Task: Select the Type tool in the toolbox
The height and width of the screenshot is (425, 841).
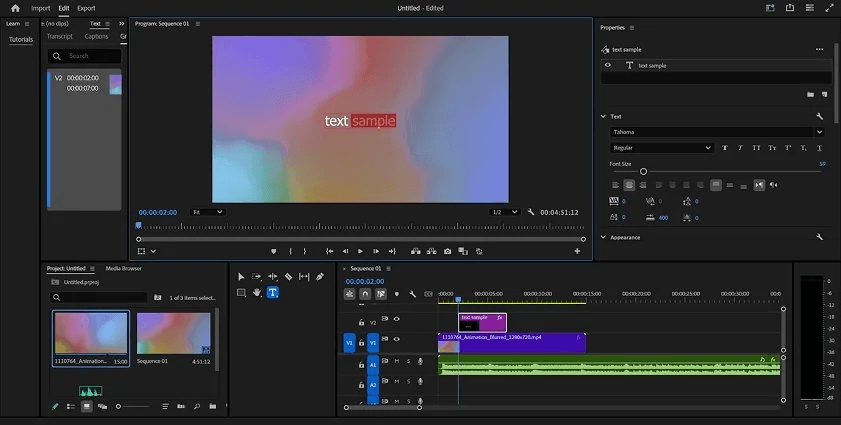Action: (272, 292)
